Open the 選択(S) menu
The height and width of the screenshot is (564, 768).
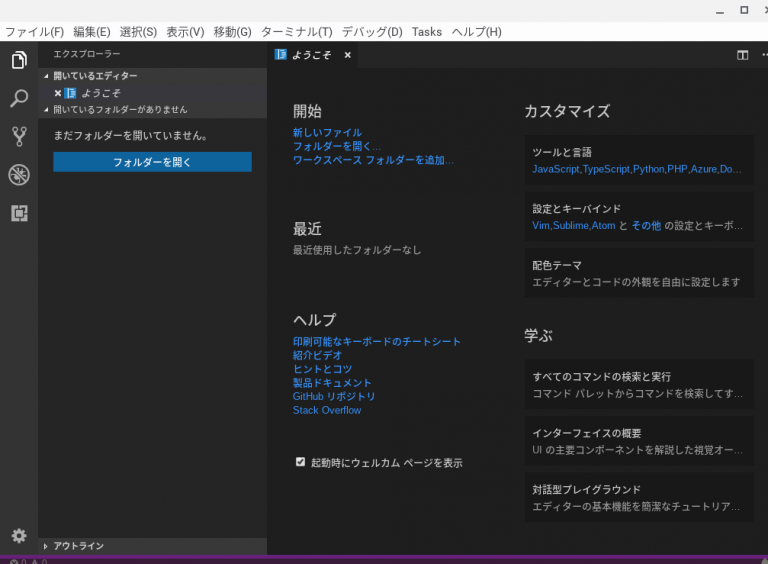pyautogui.click(x=138, y=32)
